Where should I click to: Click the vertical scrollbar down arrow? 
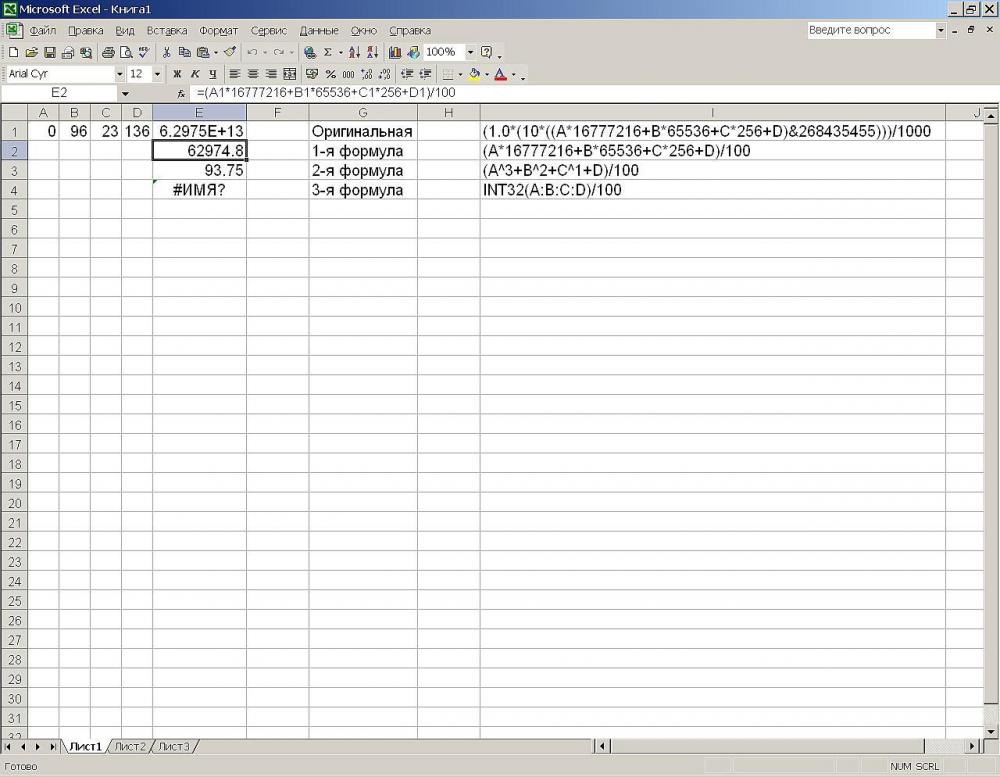(x=990, y=731)
